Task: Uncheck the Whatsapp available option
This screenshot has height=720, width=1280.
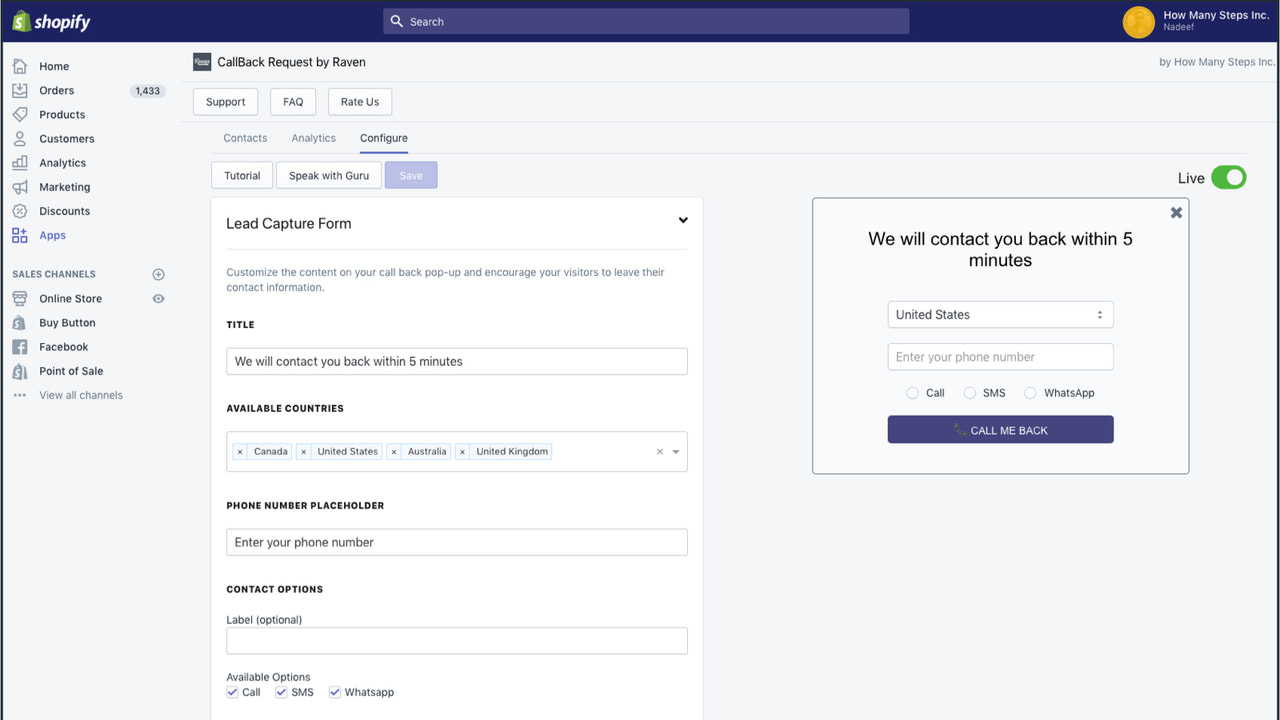Action: click(x=335, y=692)
